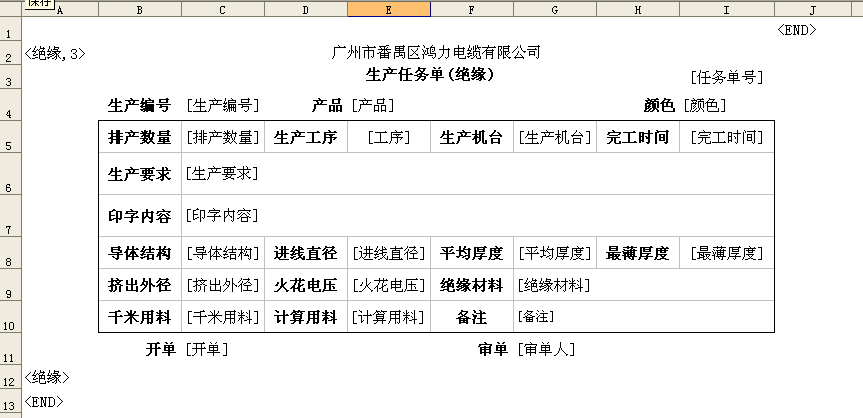Click the [平均厚度] placeholder cell
This screenshot has width=863, height=418.
coord(555,253)
